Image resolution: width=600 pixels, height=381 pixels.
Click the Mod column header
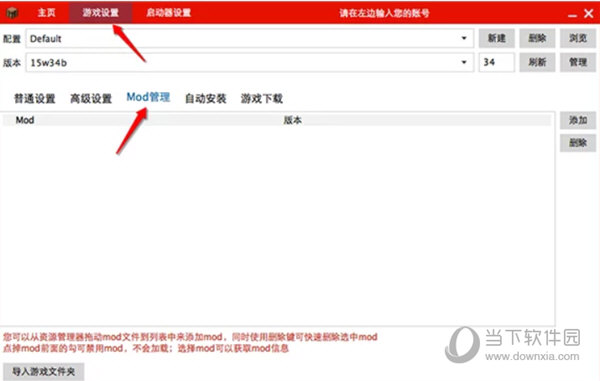(25, 120)
